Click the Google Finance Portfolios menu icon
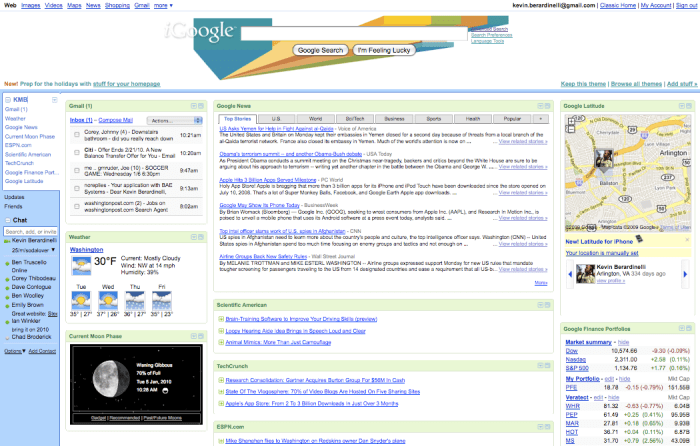The image size is (700, 446). [x=683, y=328]
